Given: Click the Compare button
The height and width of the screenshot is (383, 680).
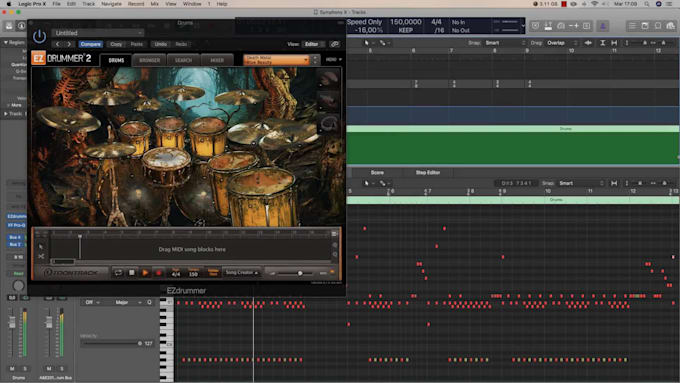Looking at the screenshot, I should coord(91,44).
